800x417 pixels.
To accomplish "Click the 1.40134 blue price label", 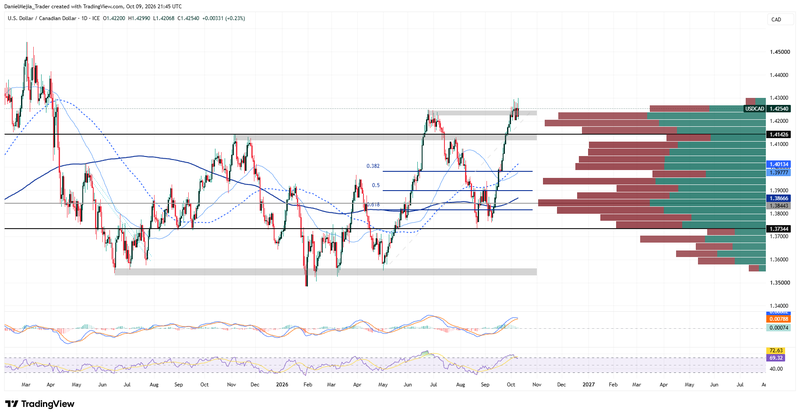I will (x=779, y=164).
